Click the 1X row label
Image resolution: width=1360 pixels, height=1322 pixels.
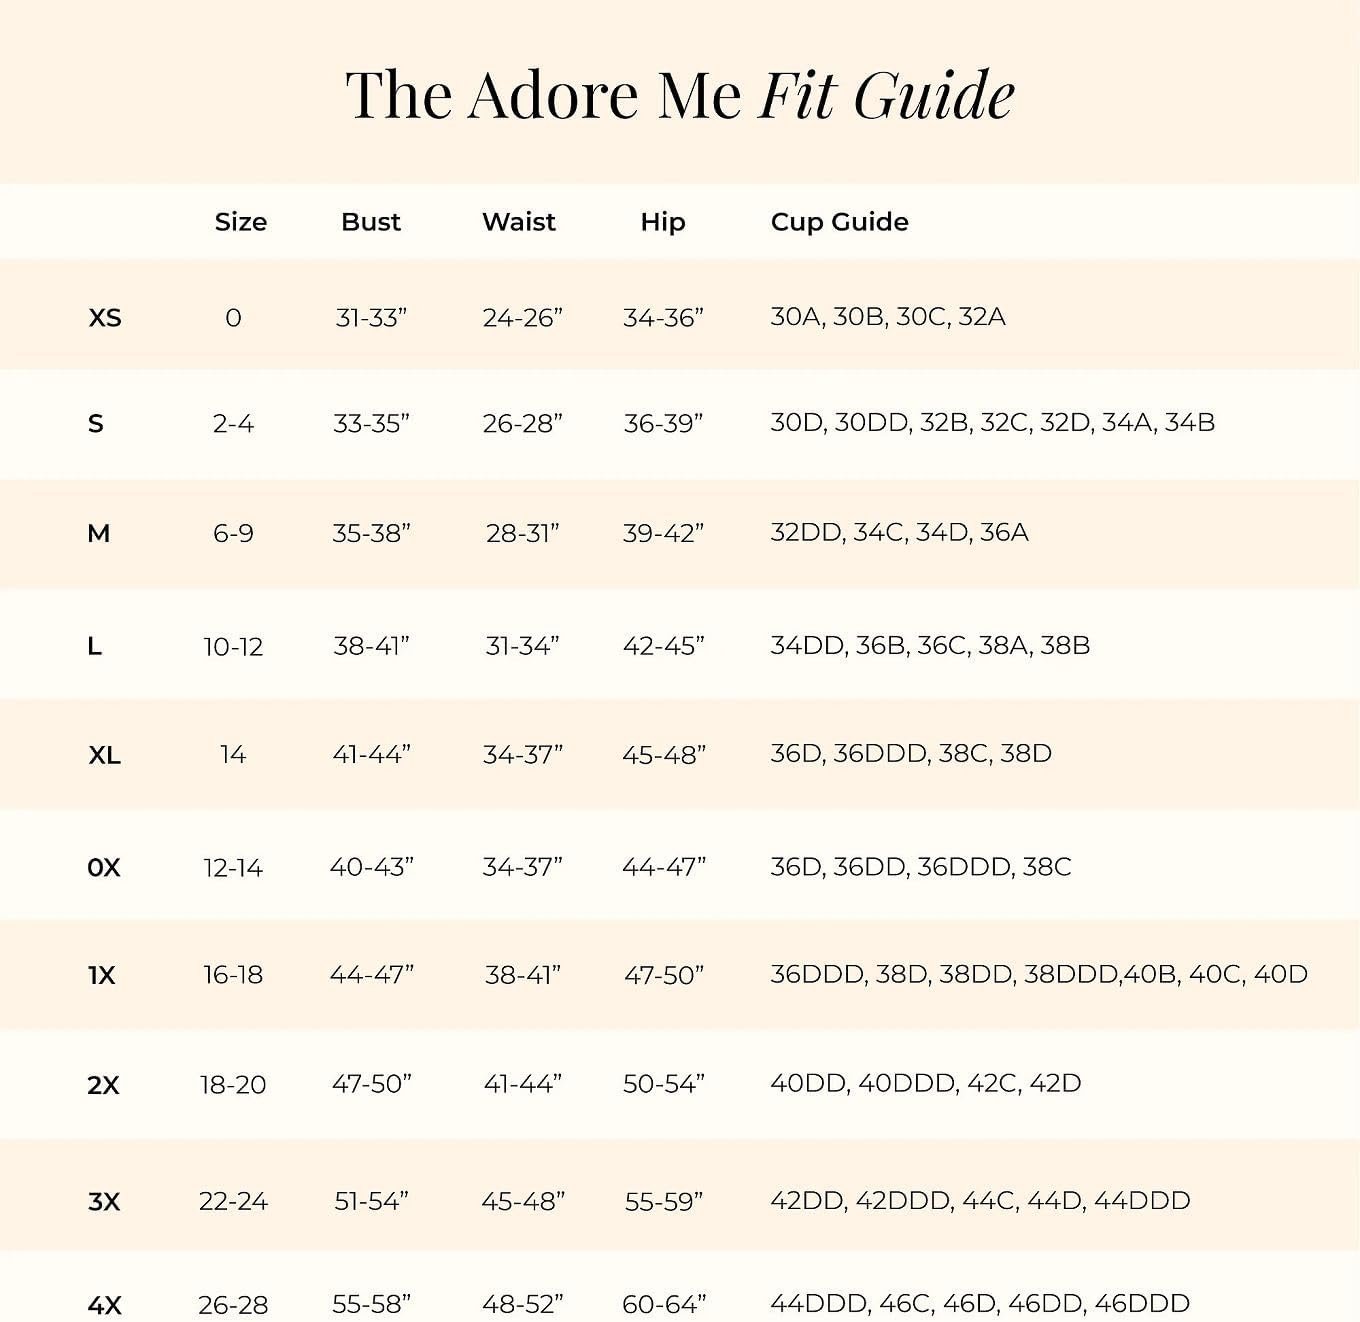click(x=101, y=976)
